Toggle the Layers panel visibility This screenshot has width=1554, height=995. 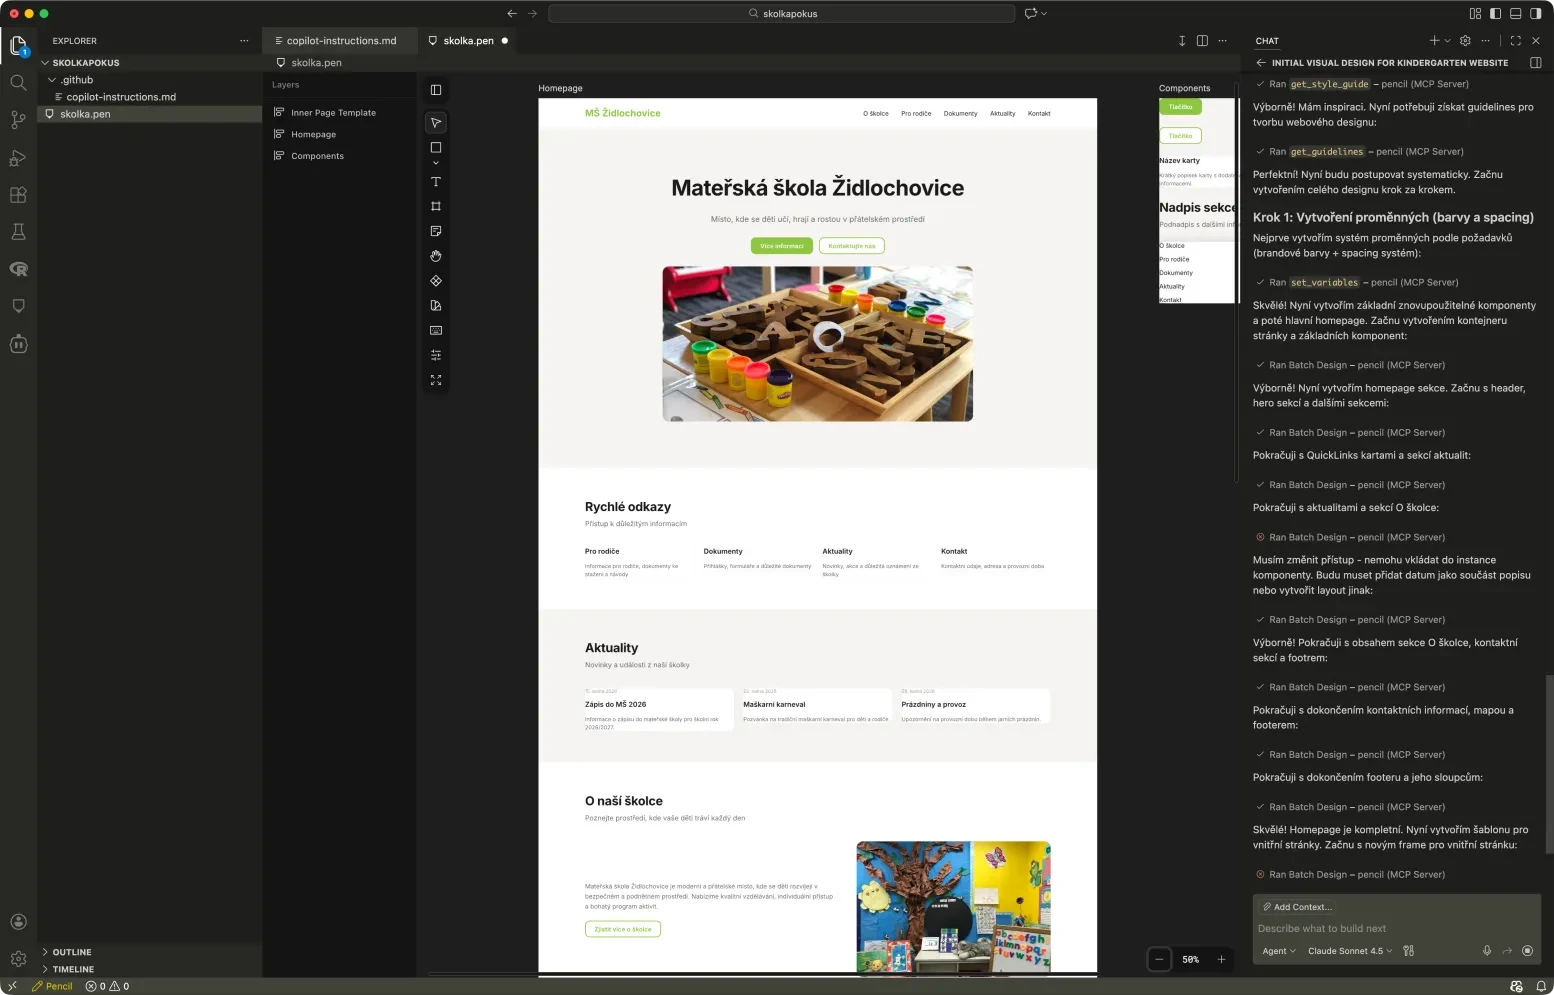436,90
